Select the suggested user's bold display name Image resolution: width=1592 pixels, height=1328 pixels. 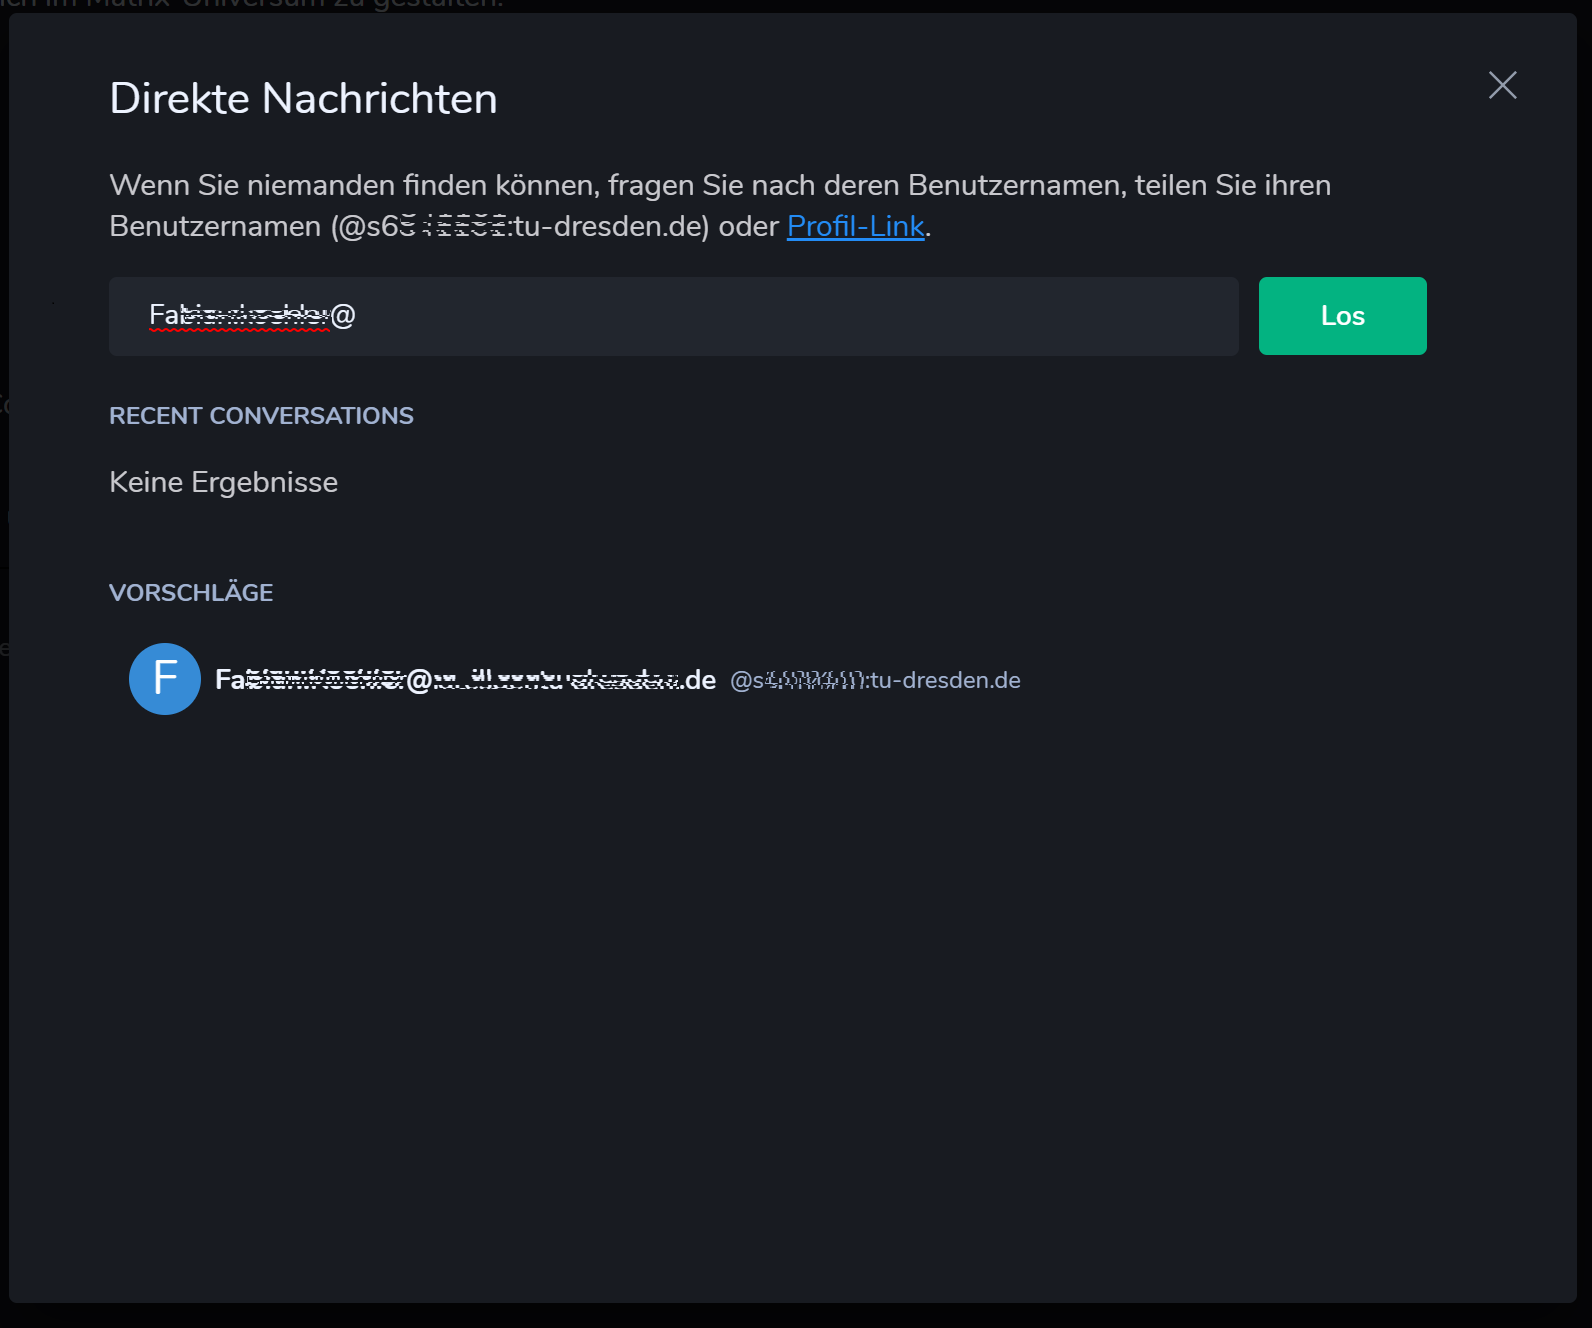pos(465,680)
